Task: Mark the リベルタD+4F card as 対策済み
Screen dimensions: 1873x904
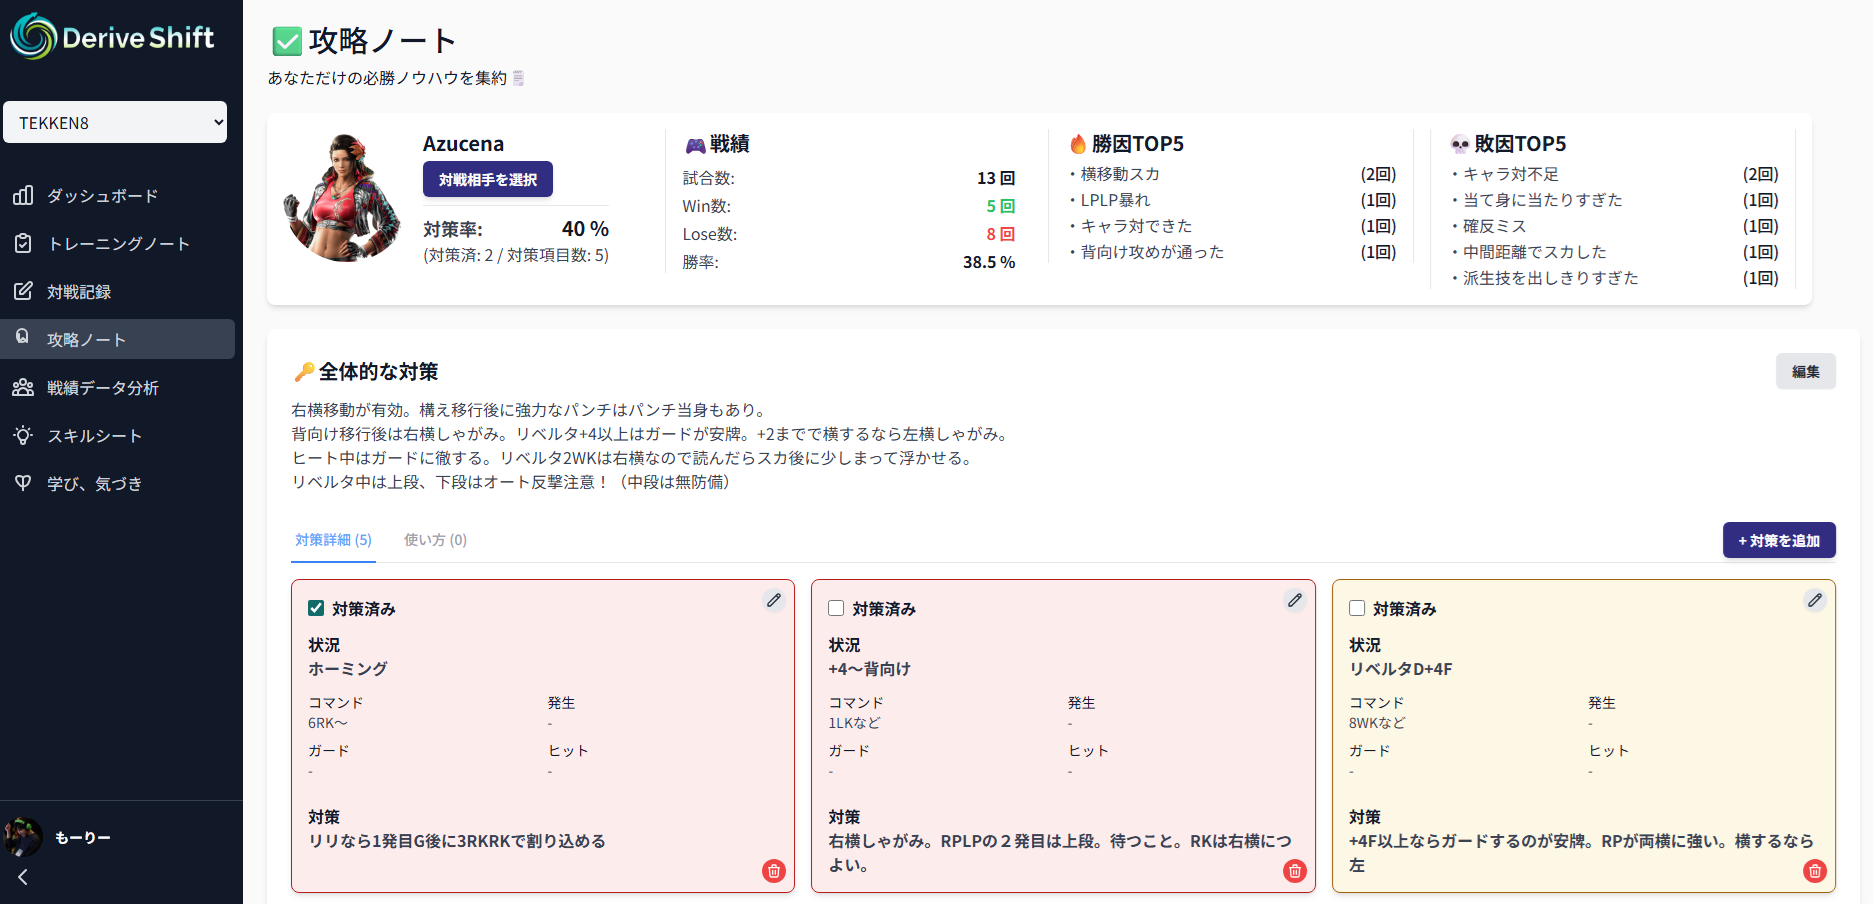Action: click(x=1357, y=608)
